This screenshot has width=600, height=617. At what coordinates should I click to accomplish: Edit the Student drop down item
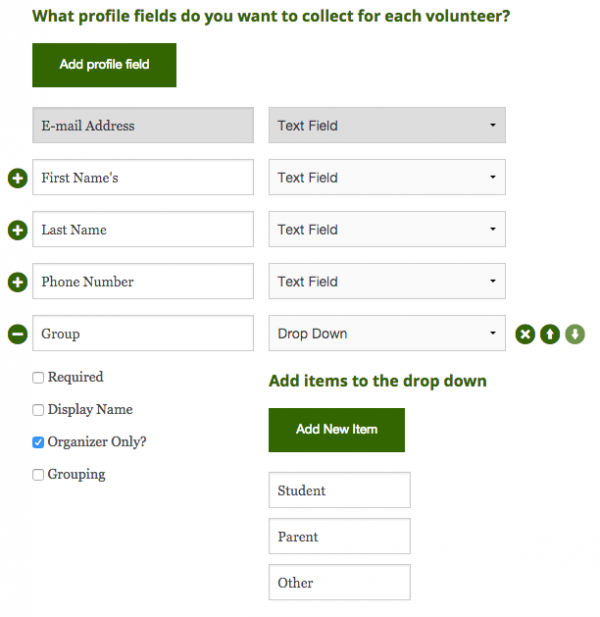[x=340, y=490]
